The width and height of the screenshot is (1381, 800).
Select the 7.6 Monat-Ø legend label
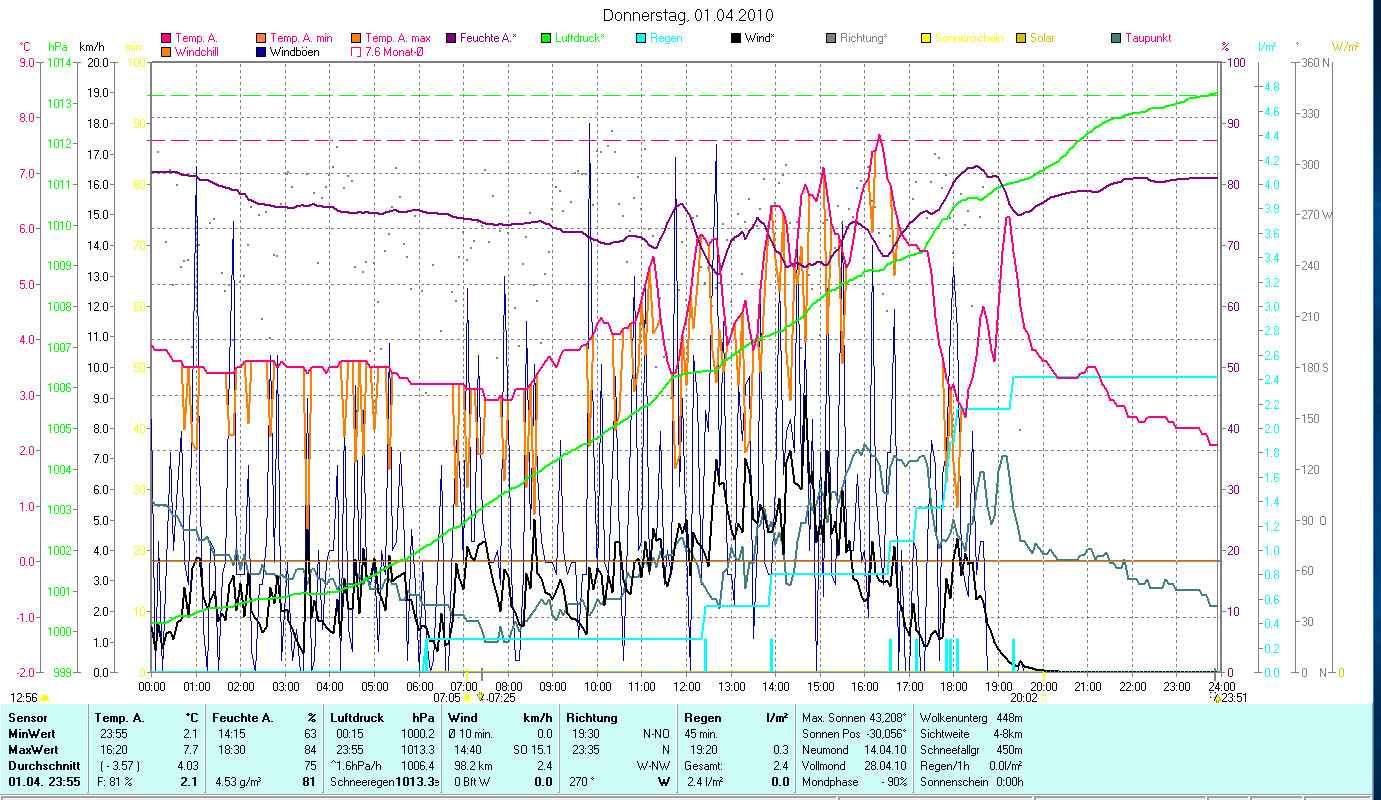(394, 51)
